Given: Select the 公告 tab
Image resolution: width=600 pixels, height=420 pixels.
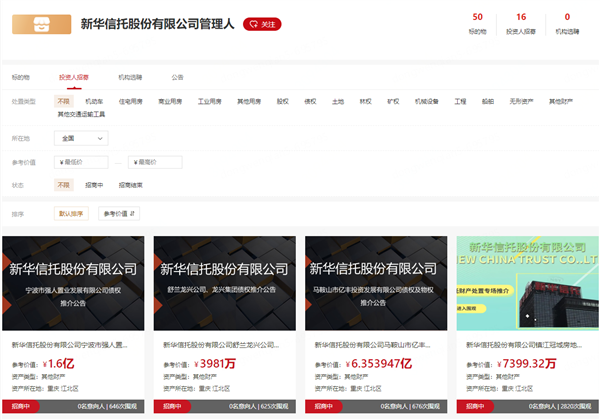Looking at the screenshot, I should click(177, 76).
